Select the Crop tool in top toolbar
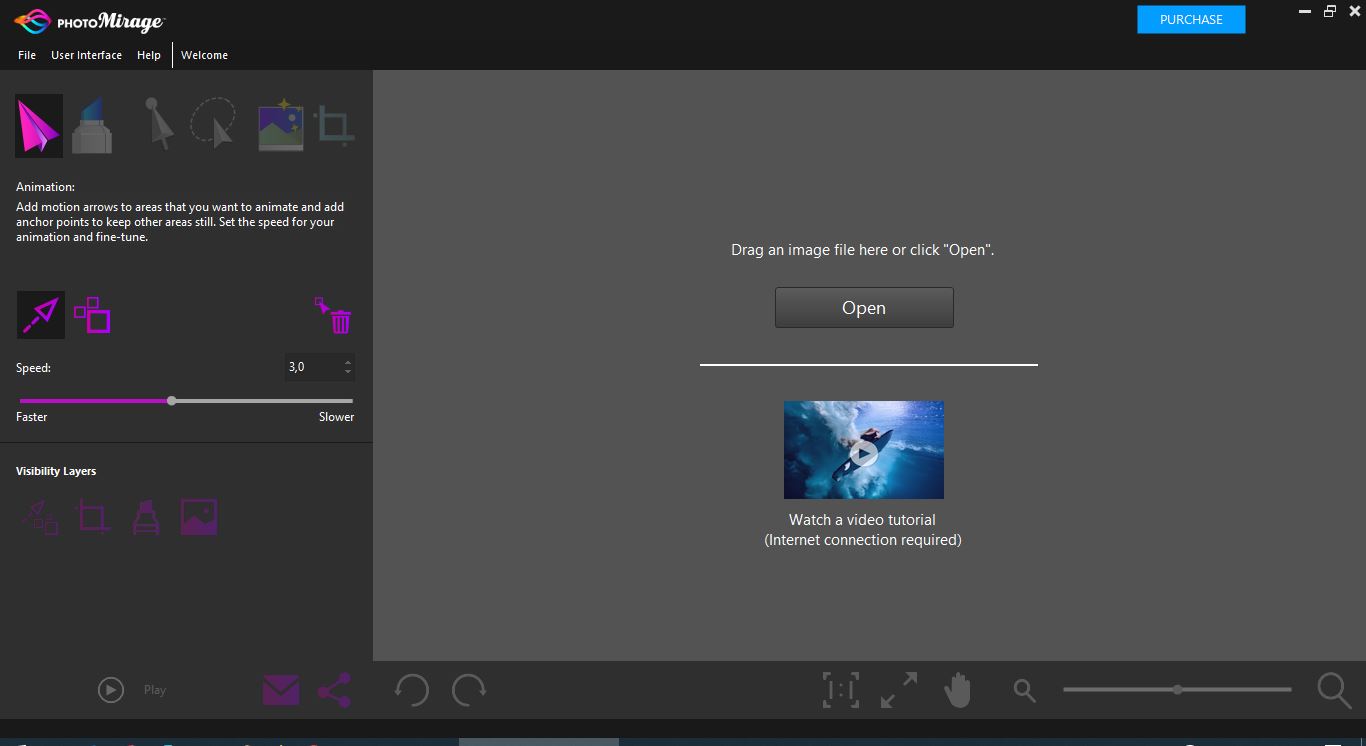Viewport: 1366px width, 746px height. tap(334, 126)
